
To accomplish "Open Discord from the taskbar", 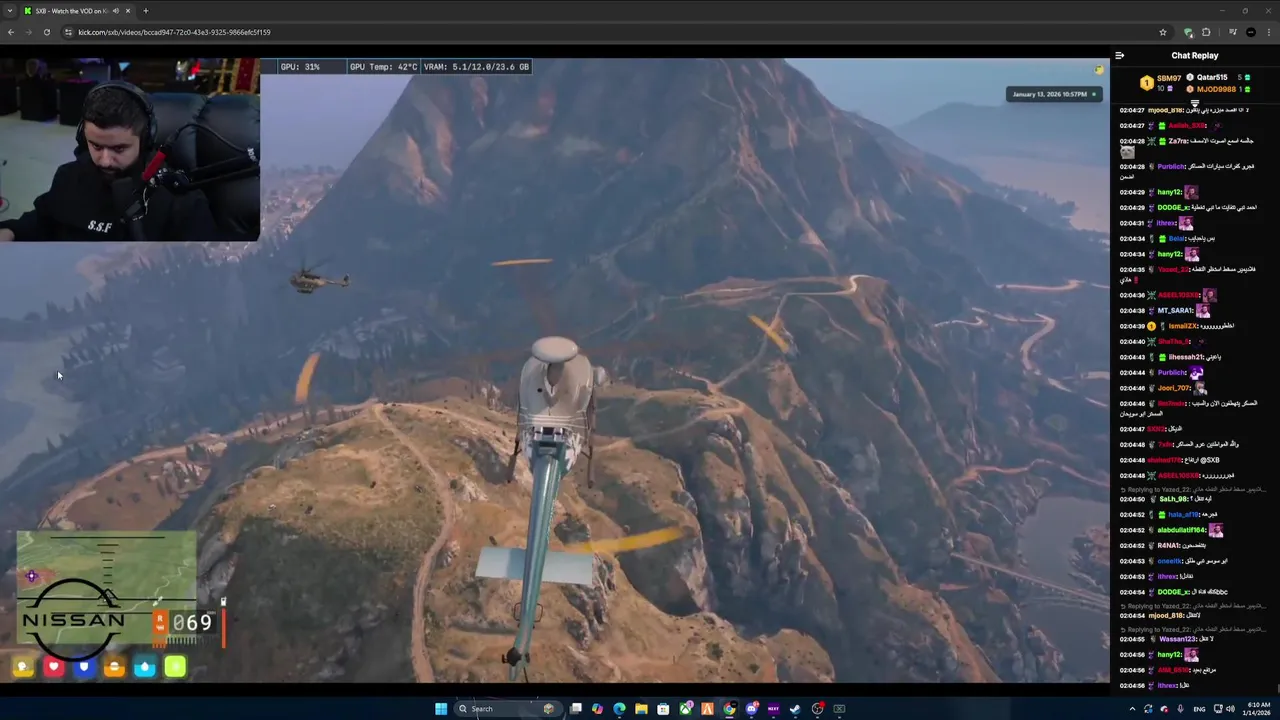I will tap(751, 709).
